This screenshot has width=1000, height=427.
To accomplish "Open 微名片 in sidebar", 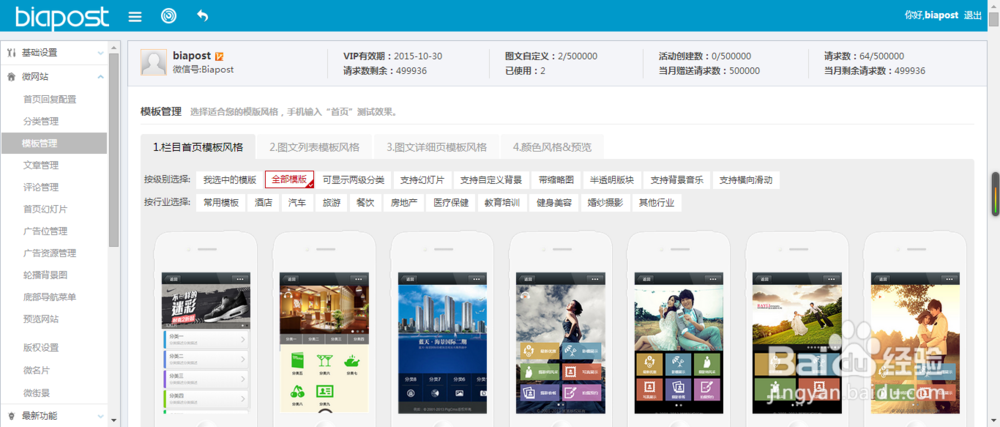I will pos(36,370).
